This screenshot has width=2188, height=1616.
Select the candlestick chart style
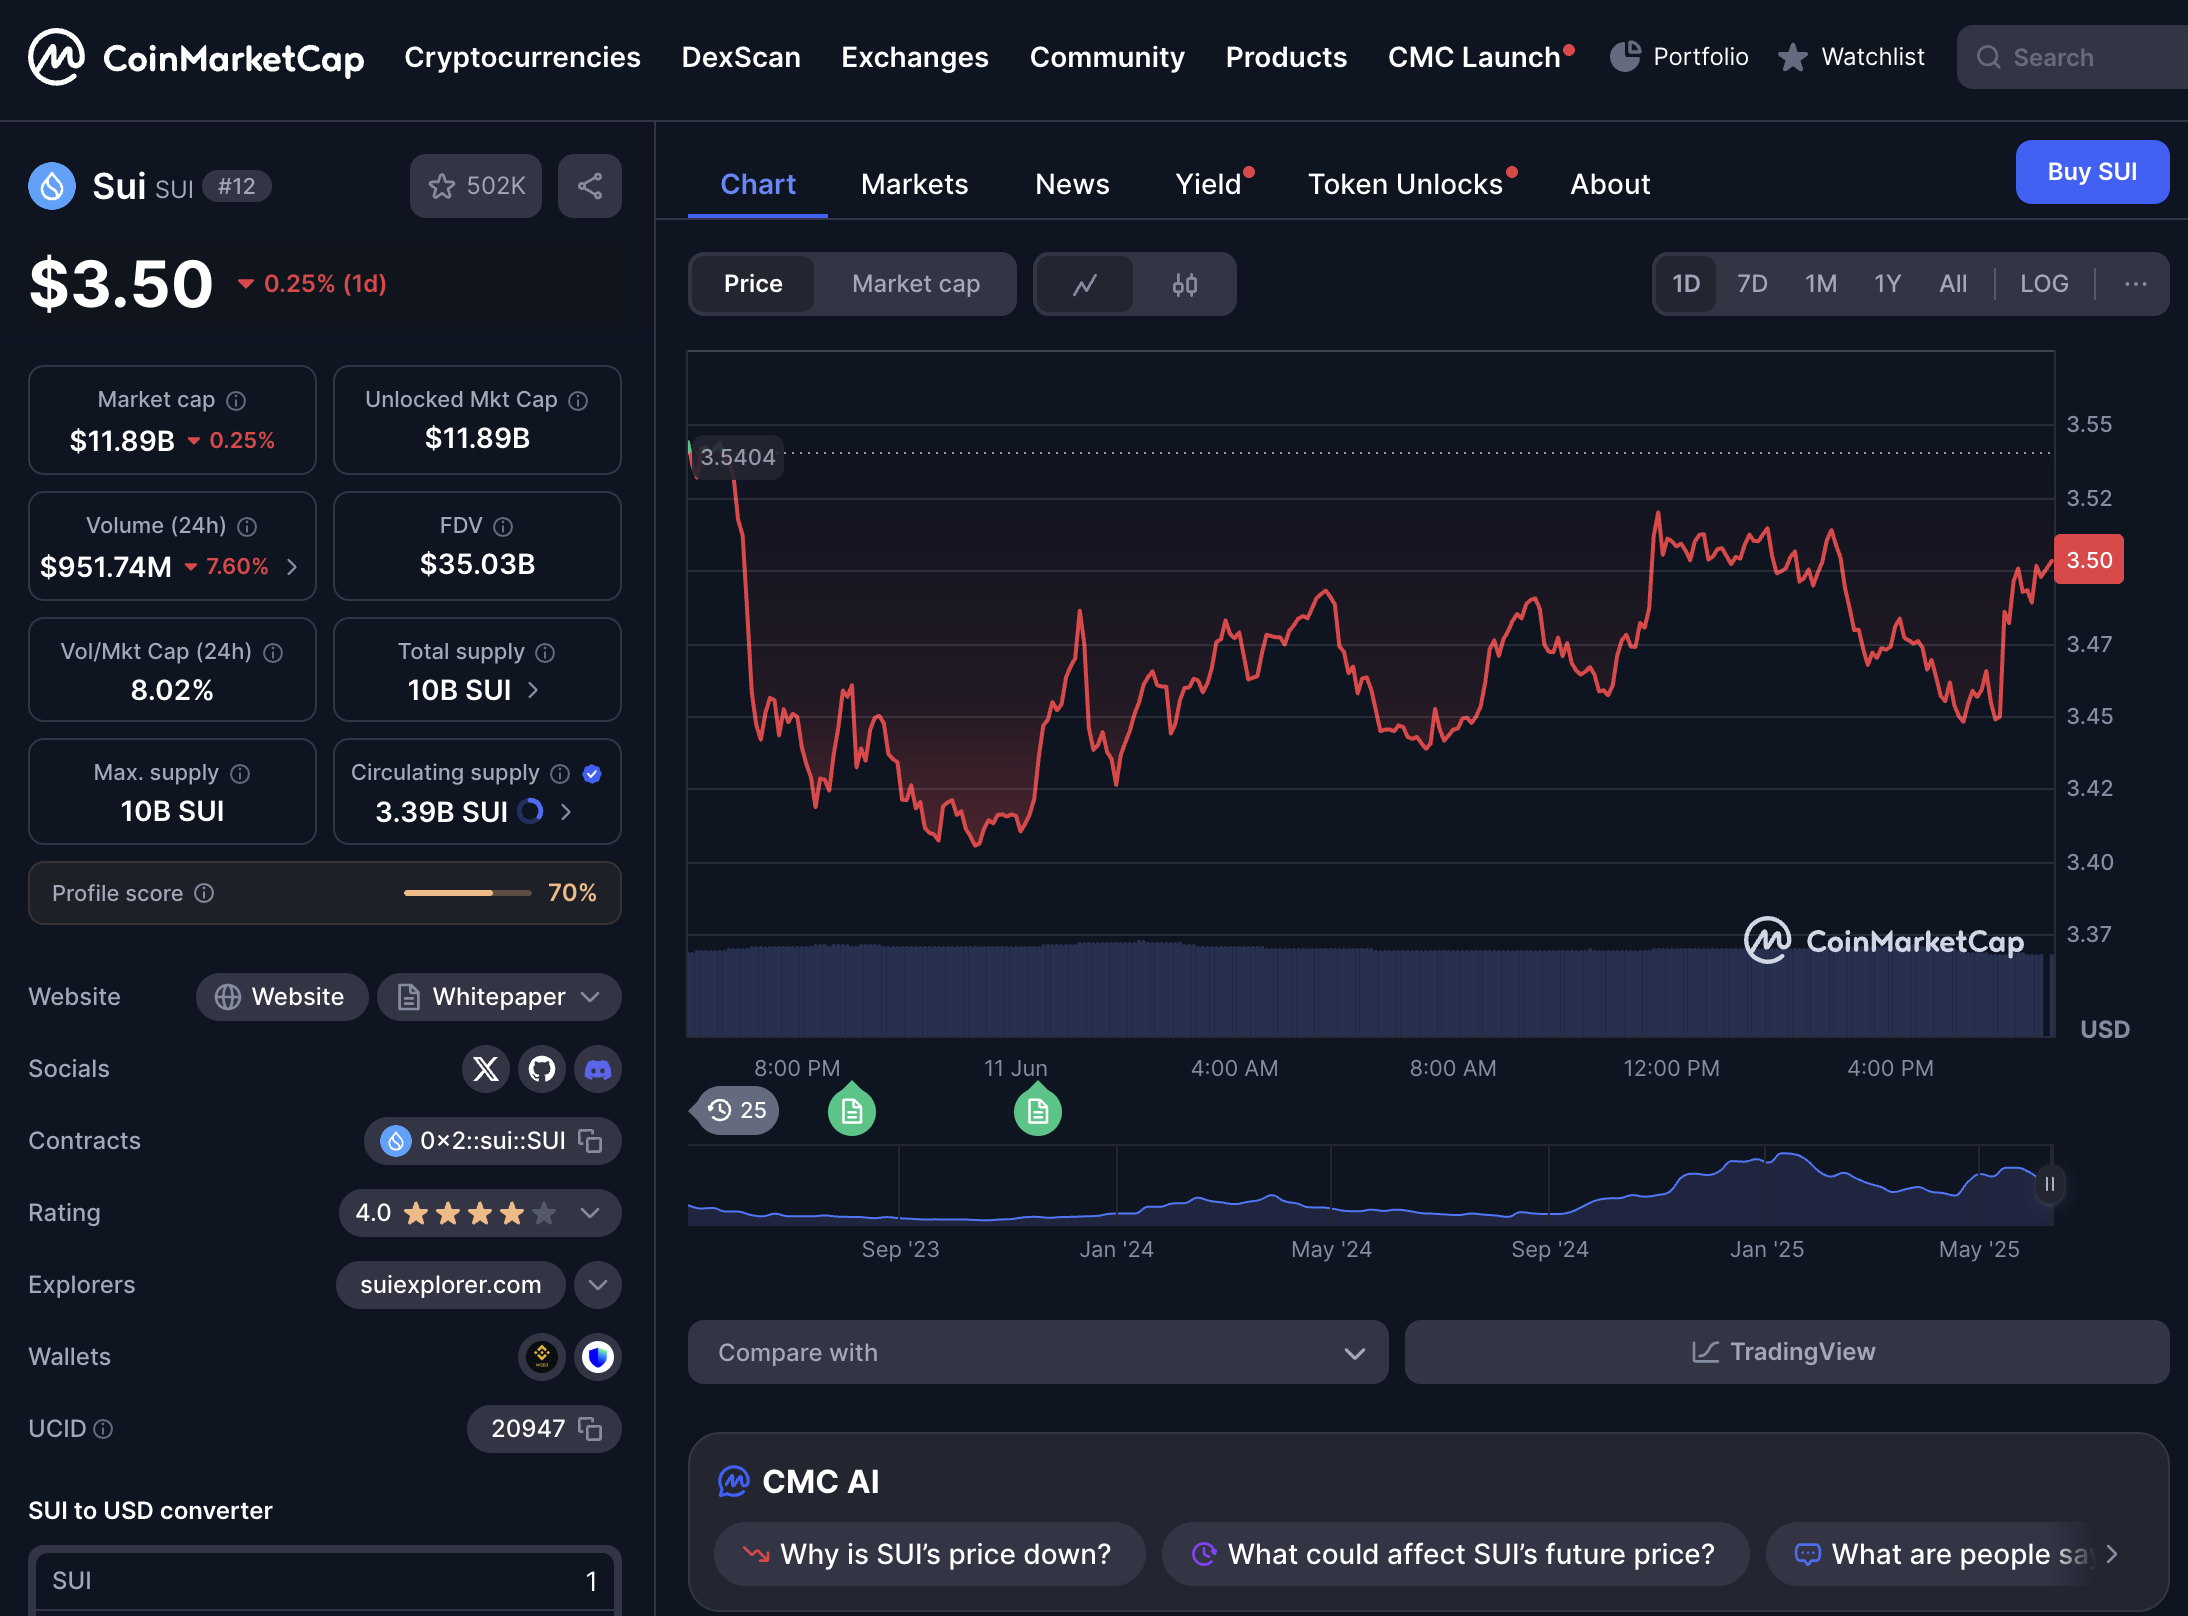point(1185,285)
